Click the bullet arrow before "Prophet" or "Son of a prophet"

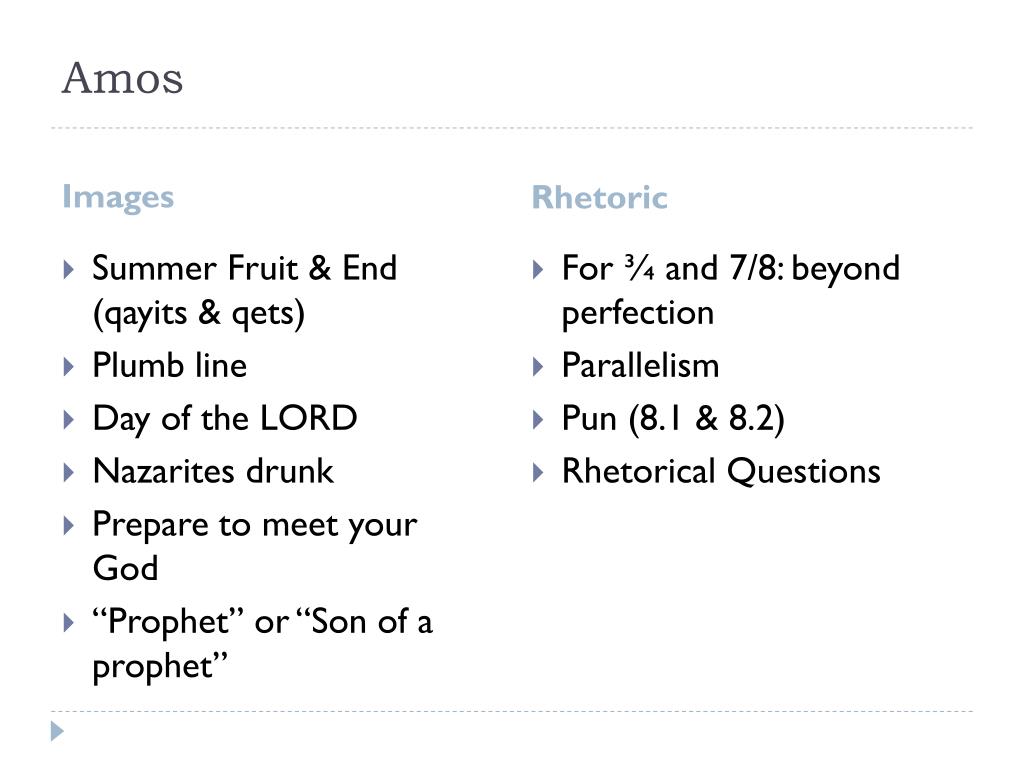(x=69, y=622)
